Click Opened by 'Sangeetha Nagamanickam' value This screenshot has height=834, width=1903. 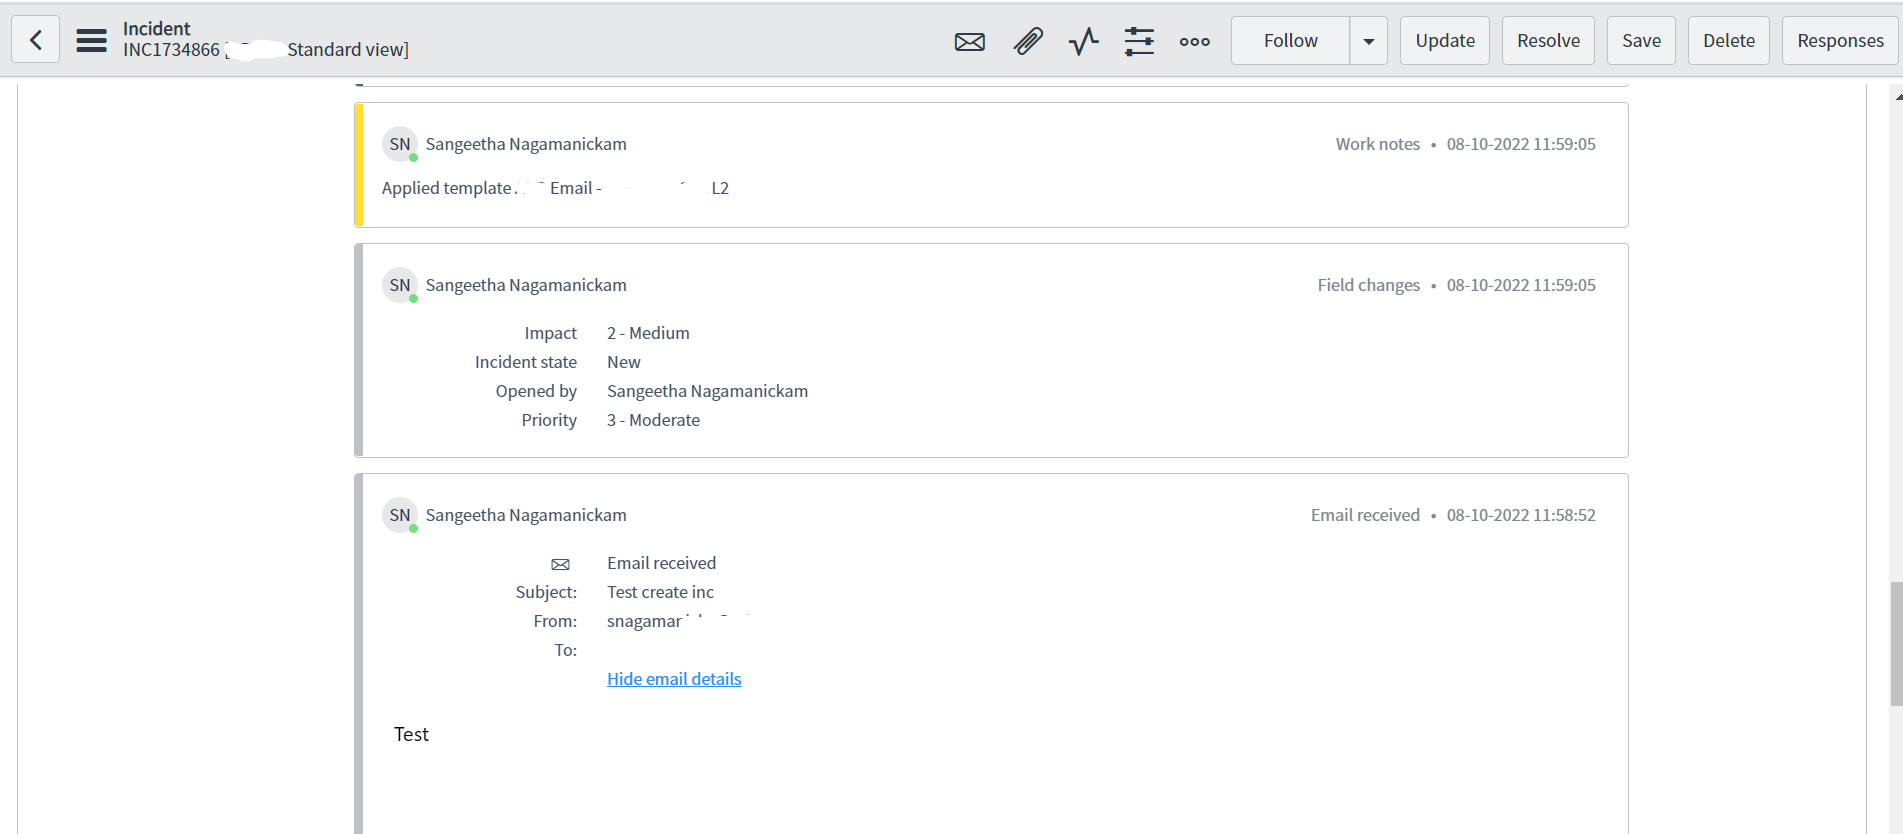click(707, 391)
